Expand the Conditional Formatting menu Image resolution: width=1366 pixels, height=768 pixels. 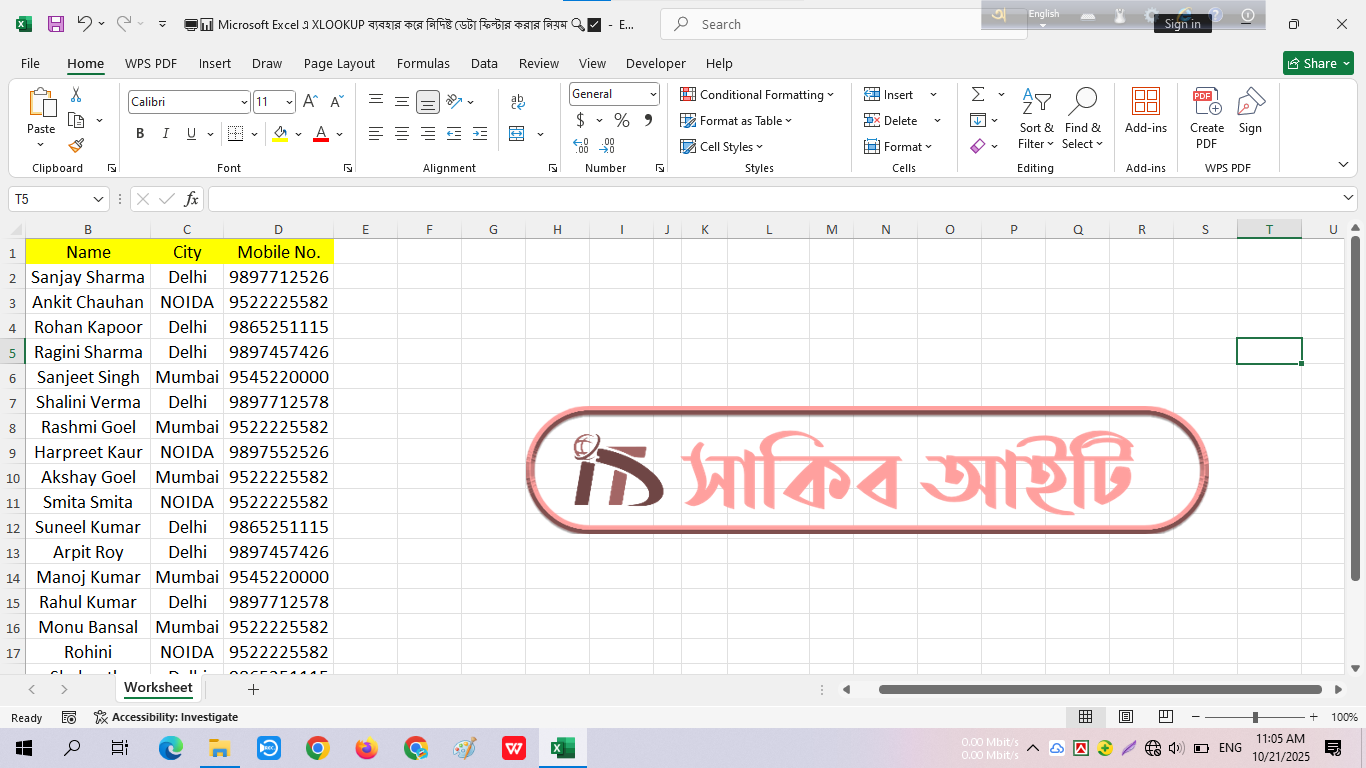[757, 95]
